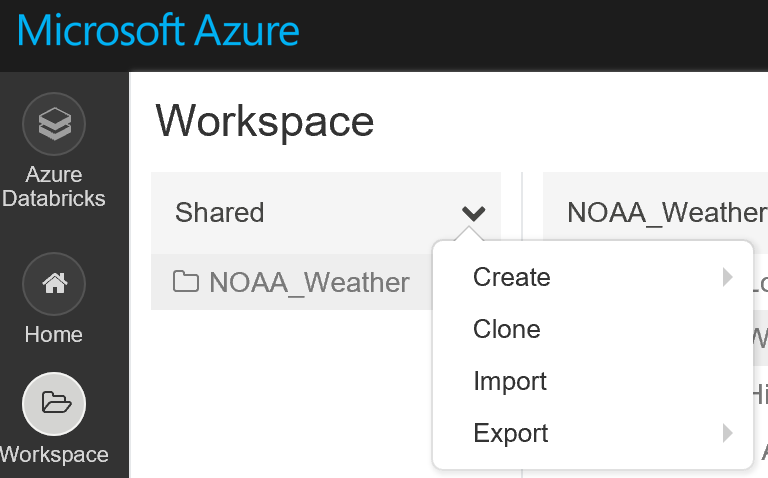Screen dimensions: 768x478
Task: Choose Import from the context menu
Action: [x=510, y=381]
